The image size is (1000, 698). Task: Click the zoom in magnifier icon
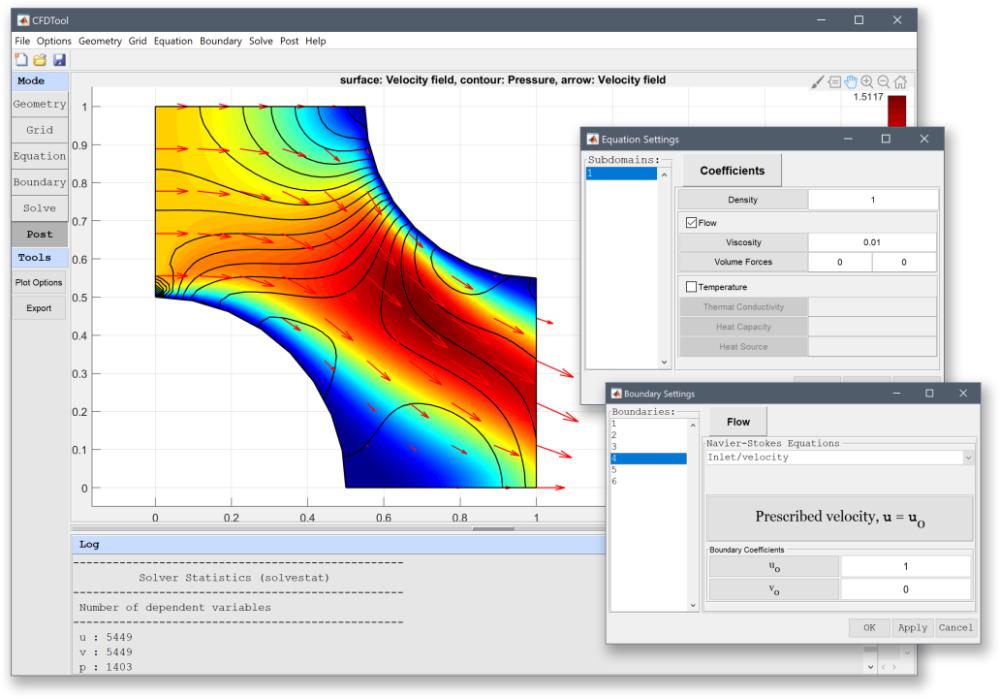pos(867,82)
